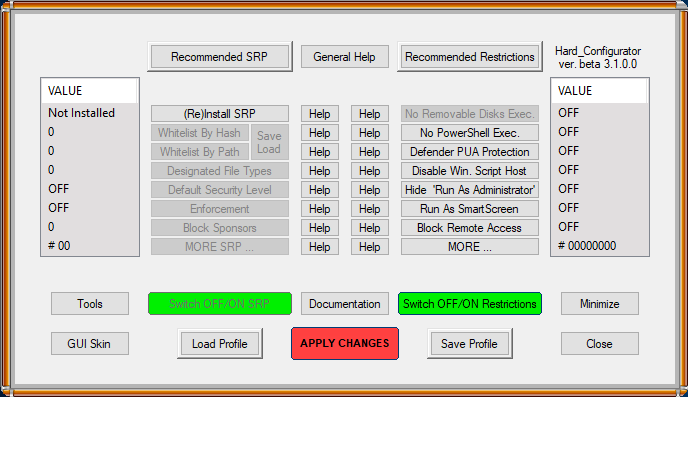Open the Tools menu
This screenshot has width=688, height=460.
[90, 304]
